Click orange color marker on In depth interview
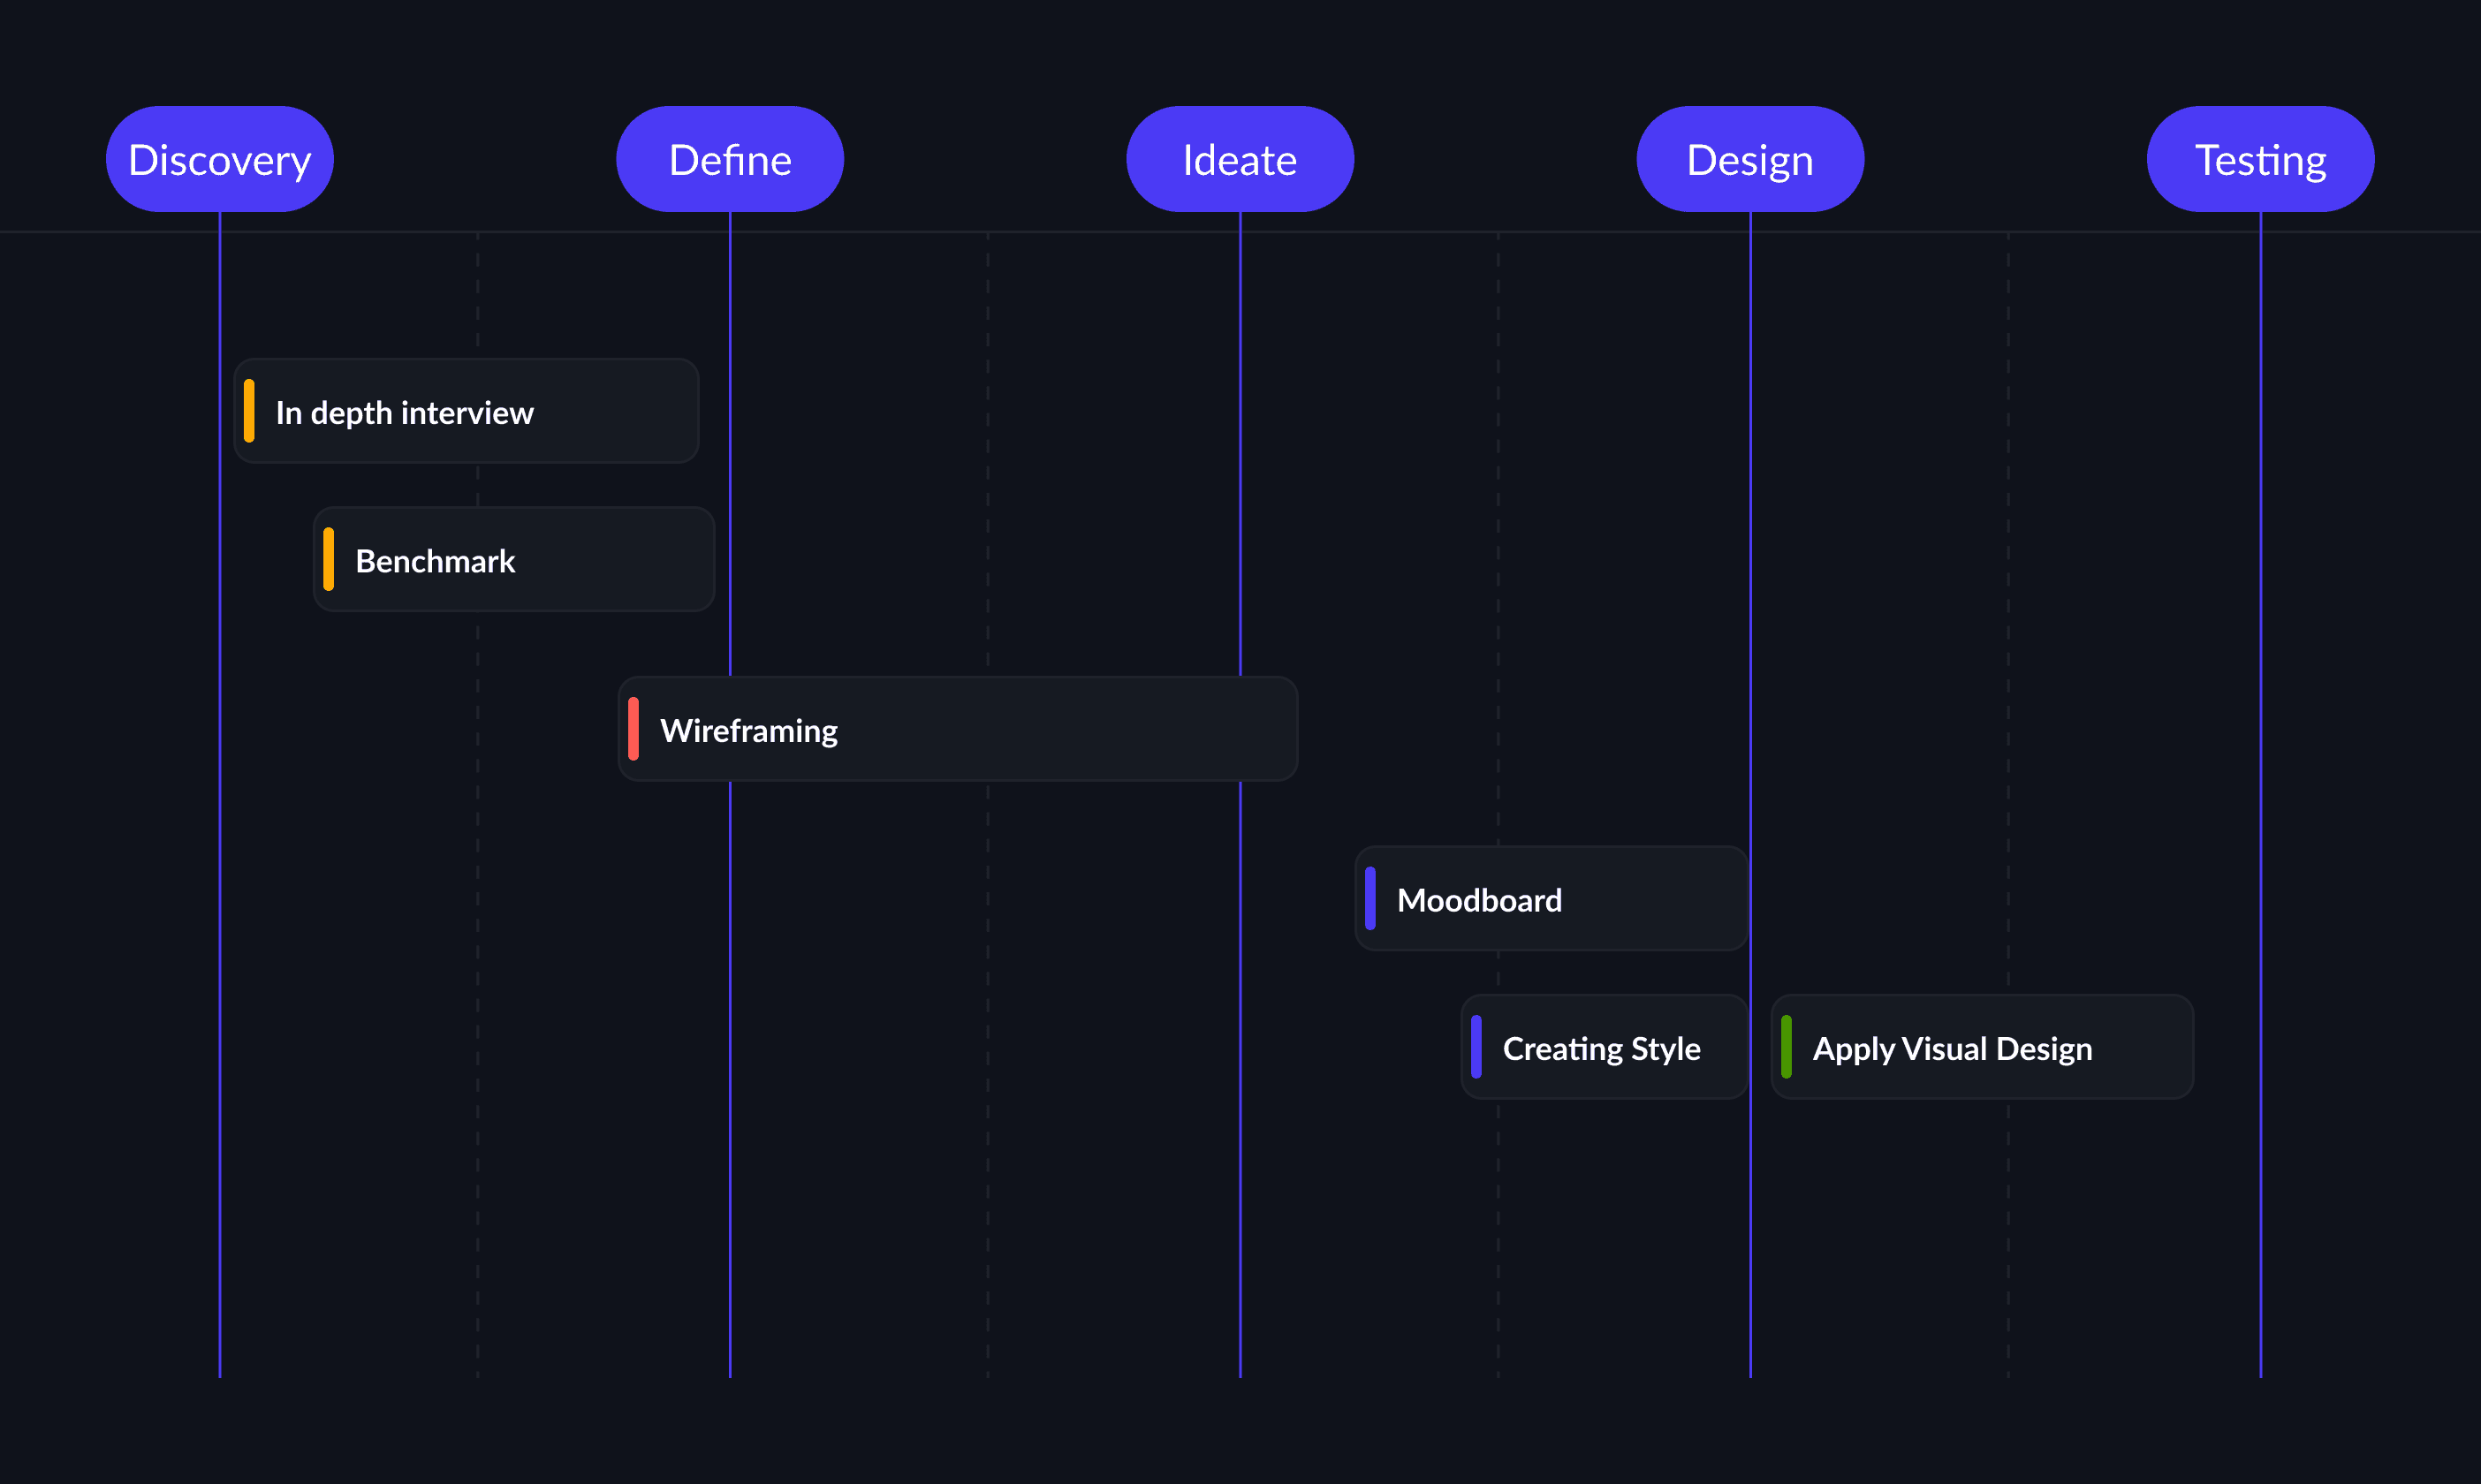This screenshot has width=2481, height=1484. pyautogui.click(x=249, y=411)
